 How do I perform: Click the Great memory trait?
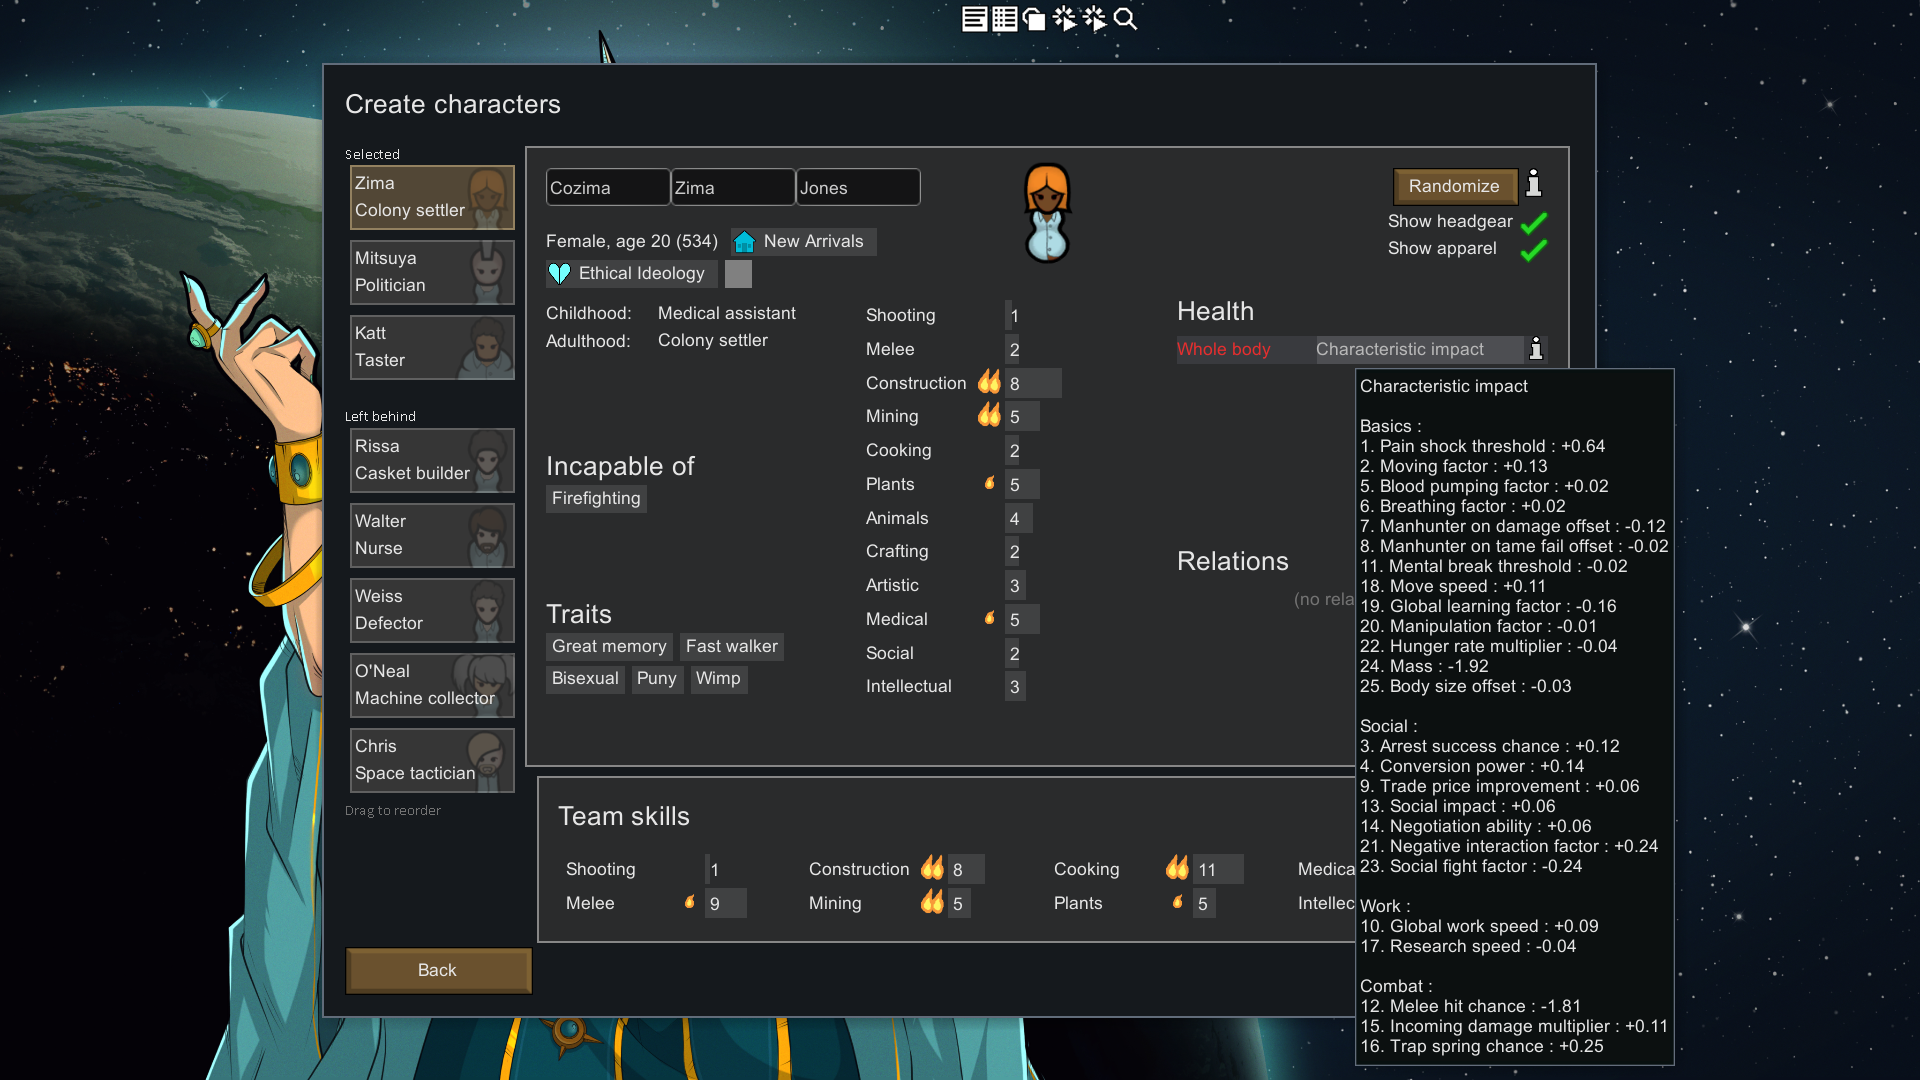coord(609,647)
